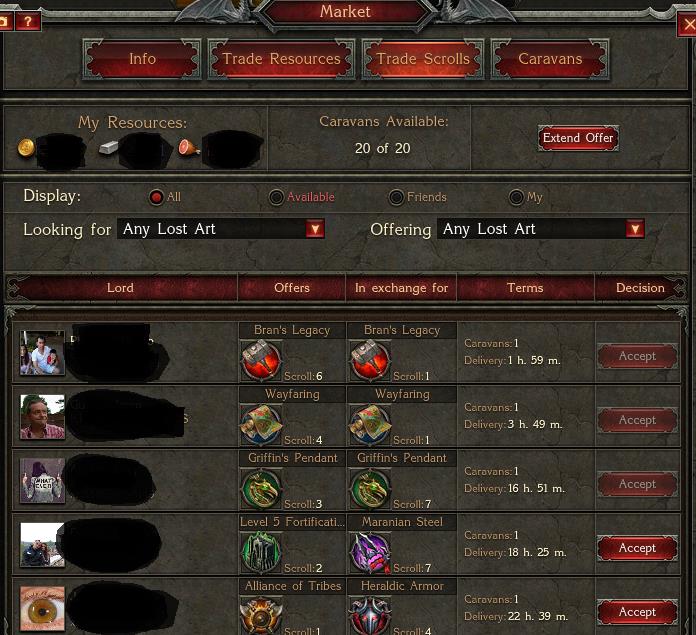Image resolution: width=696 pixels, height=635 pixels.
Task: Select the All display radio button
Action: point(156,197)
